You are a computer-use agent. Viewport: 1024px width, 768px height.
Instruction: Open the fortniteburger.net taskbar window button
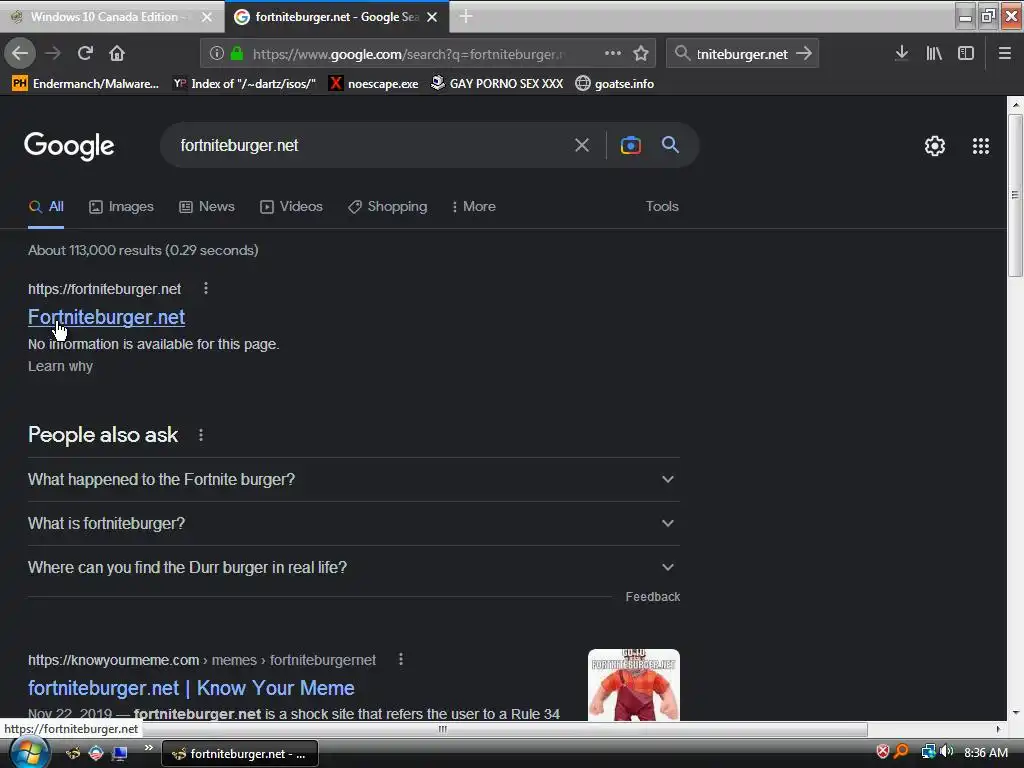(x=240, y=754)
